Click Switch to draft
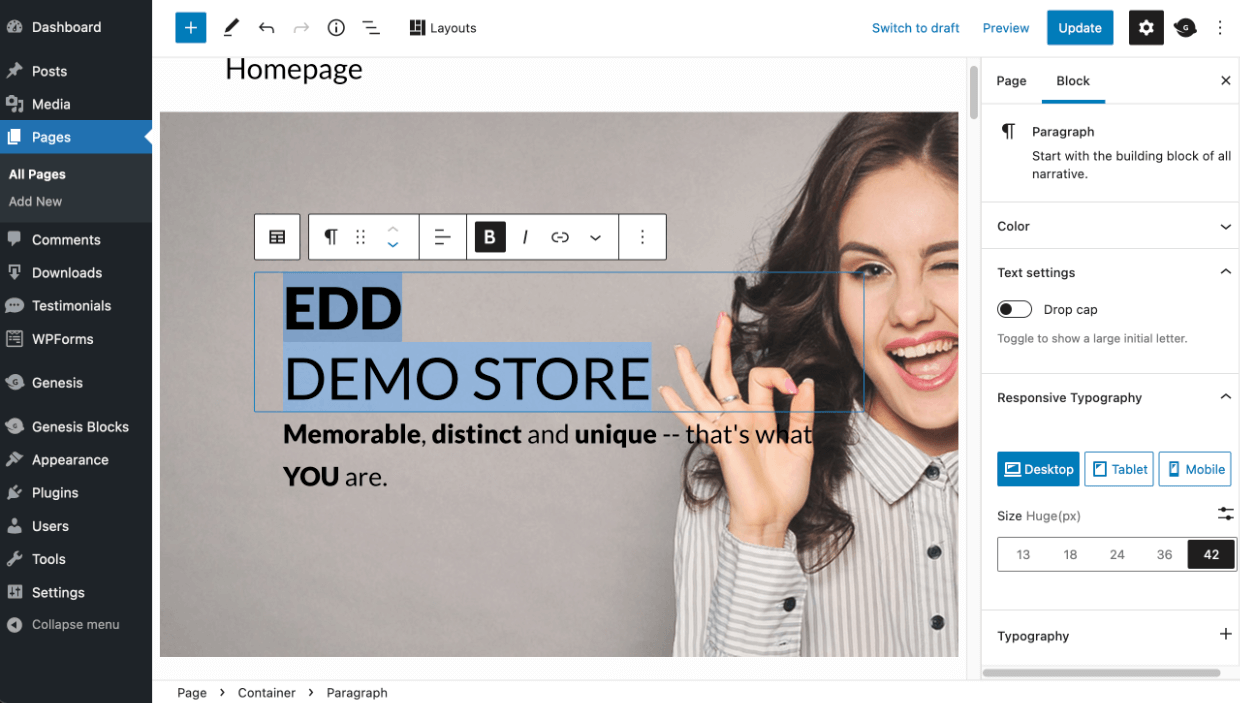The width and height of the screenshot is (1240, 703). click(x=915, y=28)
